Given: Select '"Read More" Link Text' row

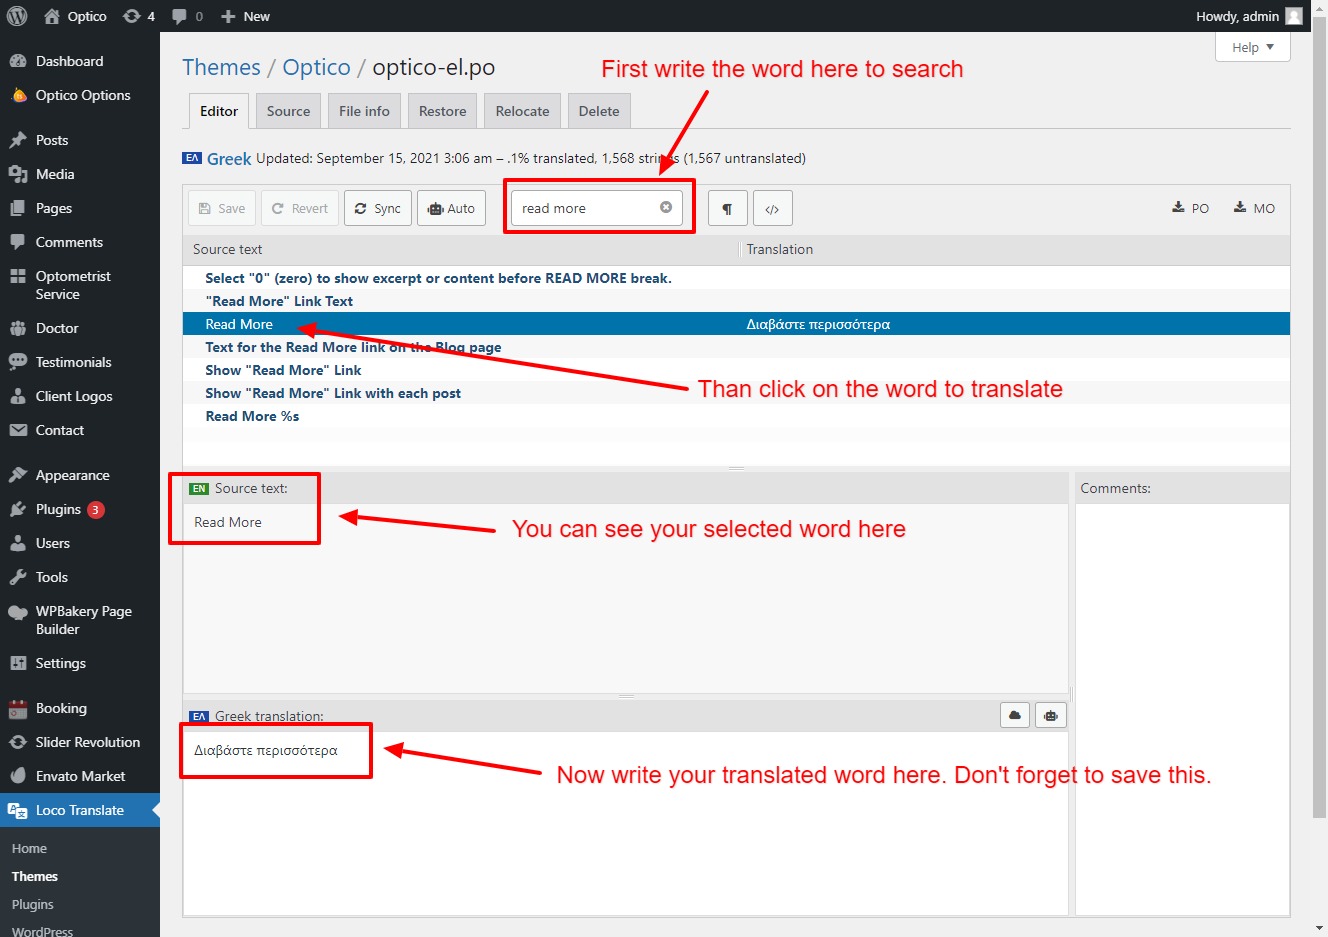Looking at the screenshot, I should (x=736, y=301).
